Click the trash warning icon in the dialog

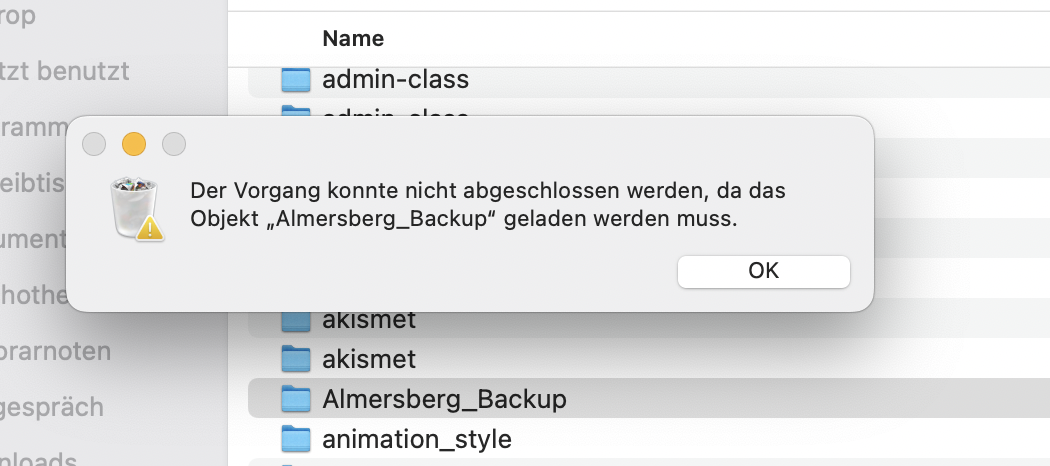tap(136, 207)
